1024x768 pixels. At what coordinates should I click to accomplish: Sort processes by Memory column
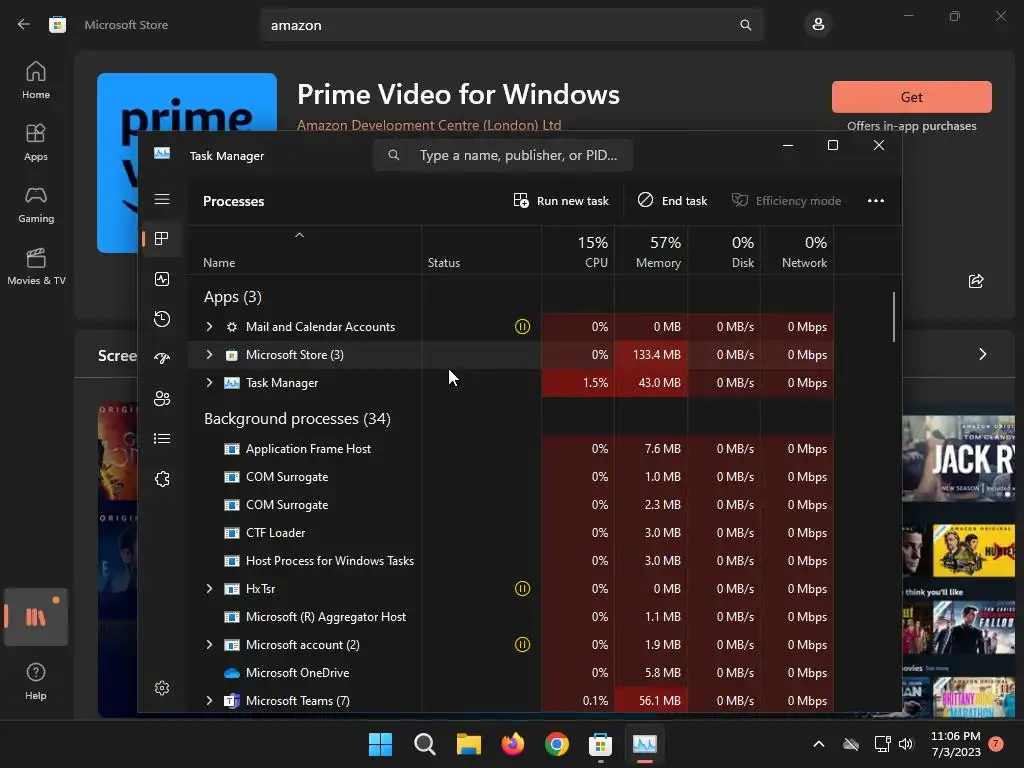(651, 251)
